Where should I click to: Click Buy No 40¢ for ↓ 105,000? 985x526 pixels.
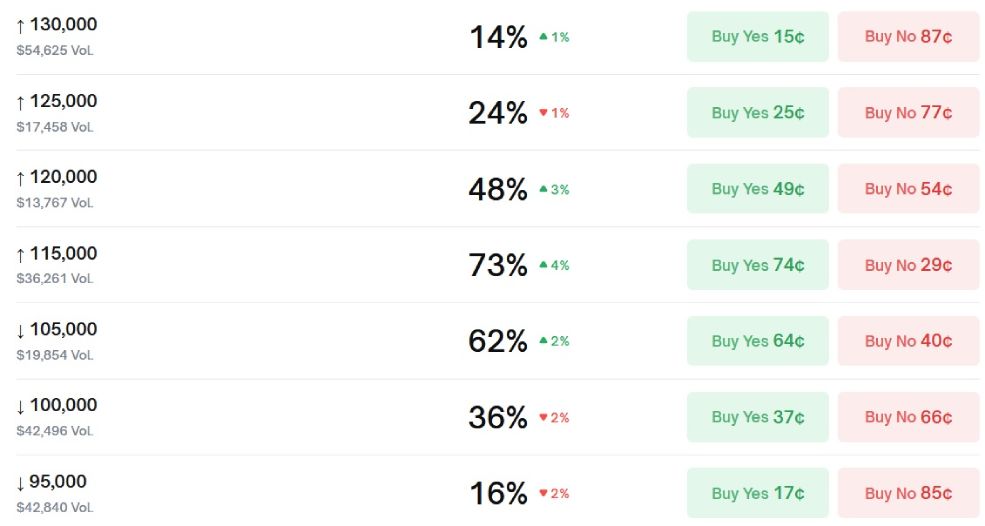tap(908, 341)
